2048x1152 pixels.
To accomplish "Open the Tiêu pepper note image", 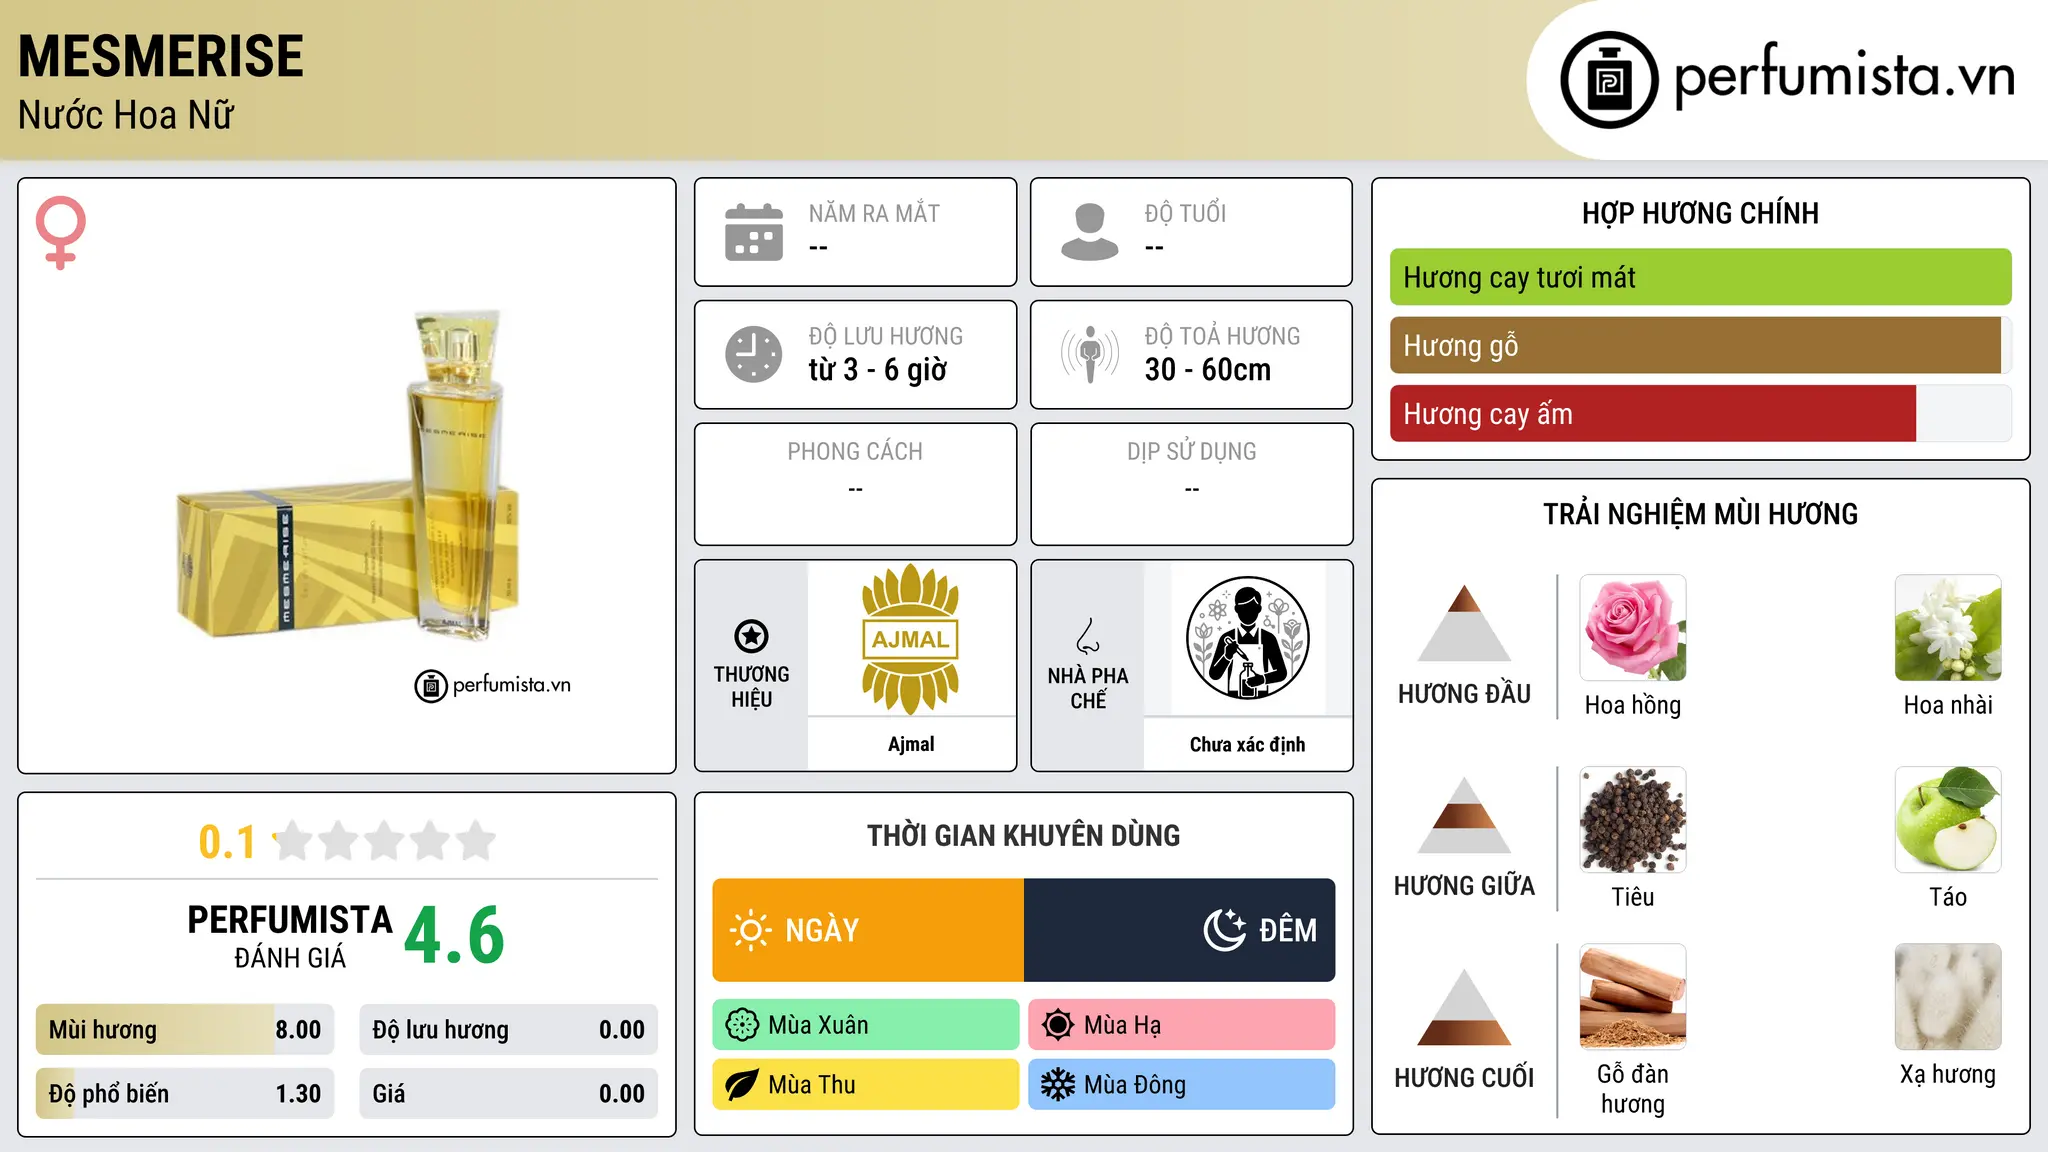I will [x=1633, y=820].
